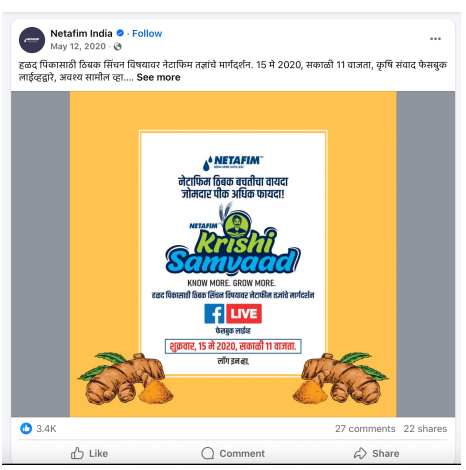Open the three-dot post options menu
Screen dimensions: 466x470
tap(435, 39)
